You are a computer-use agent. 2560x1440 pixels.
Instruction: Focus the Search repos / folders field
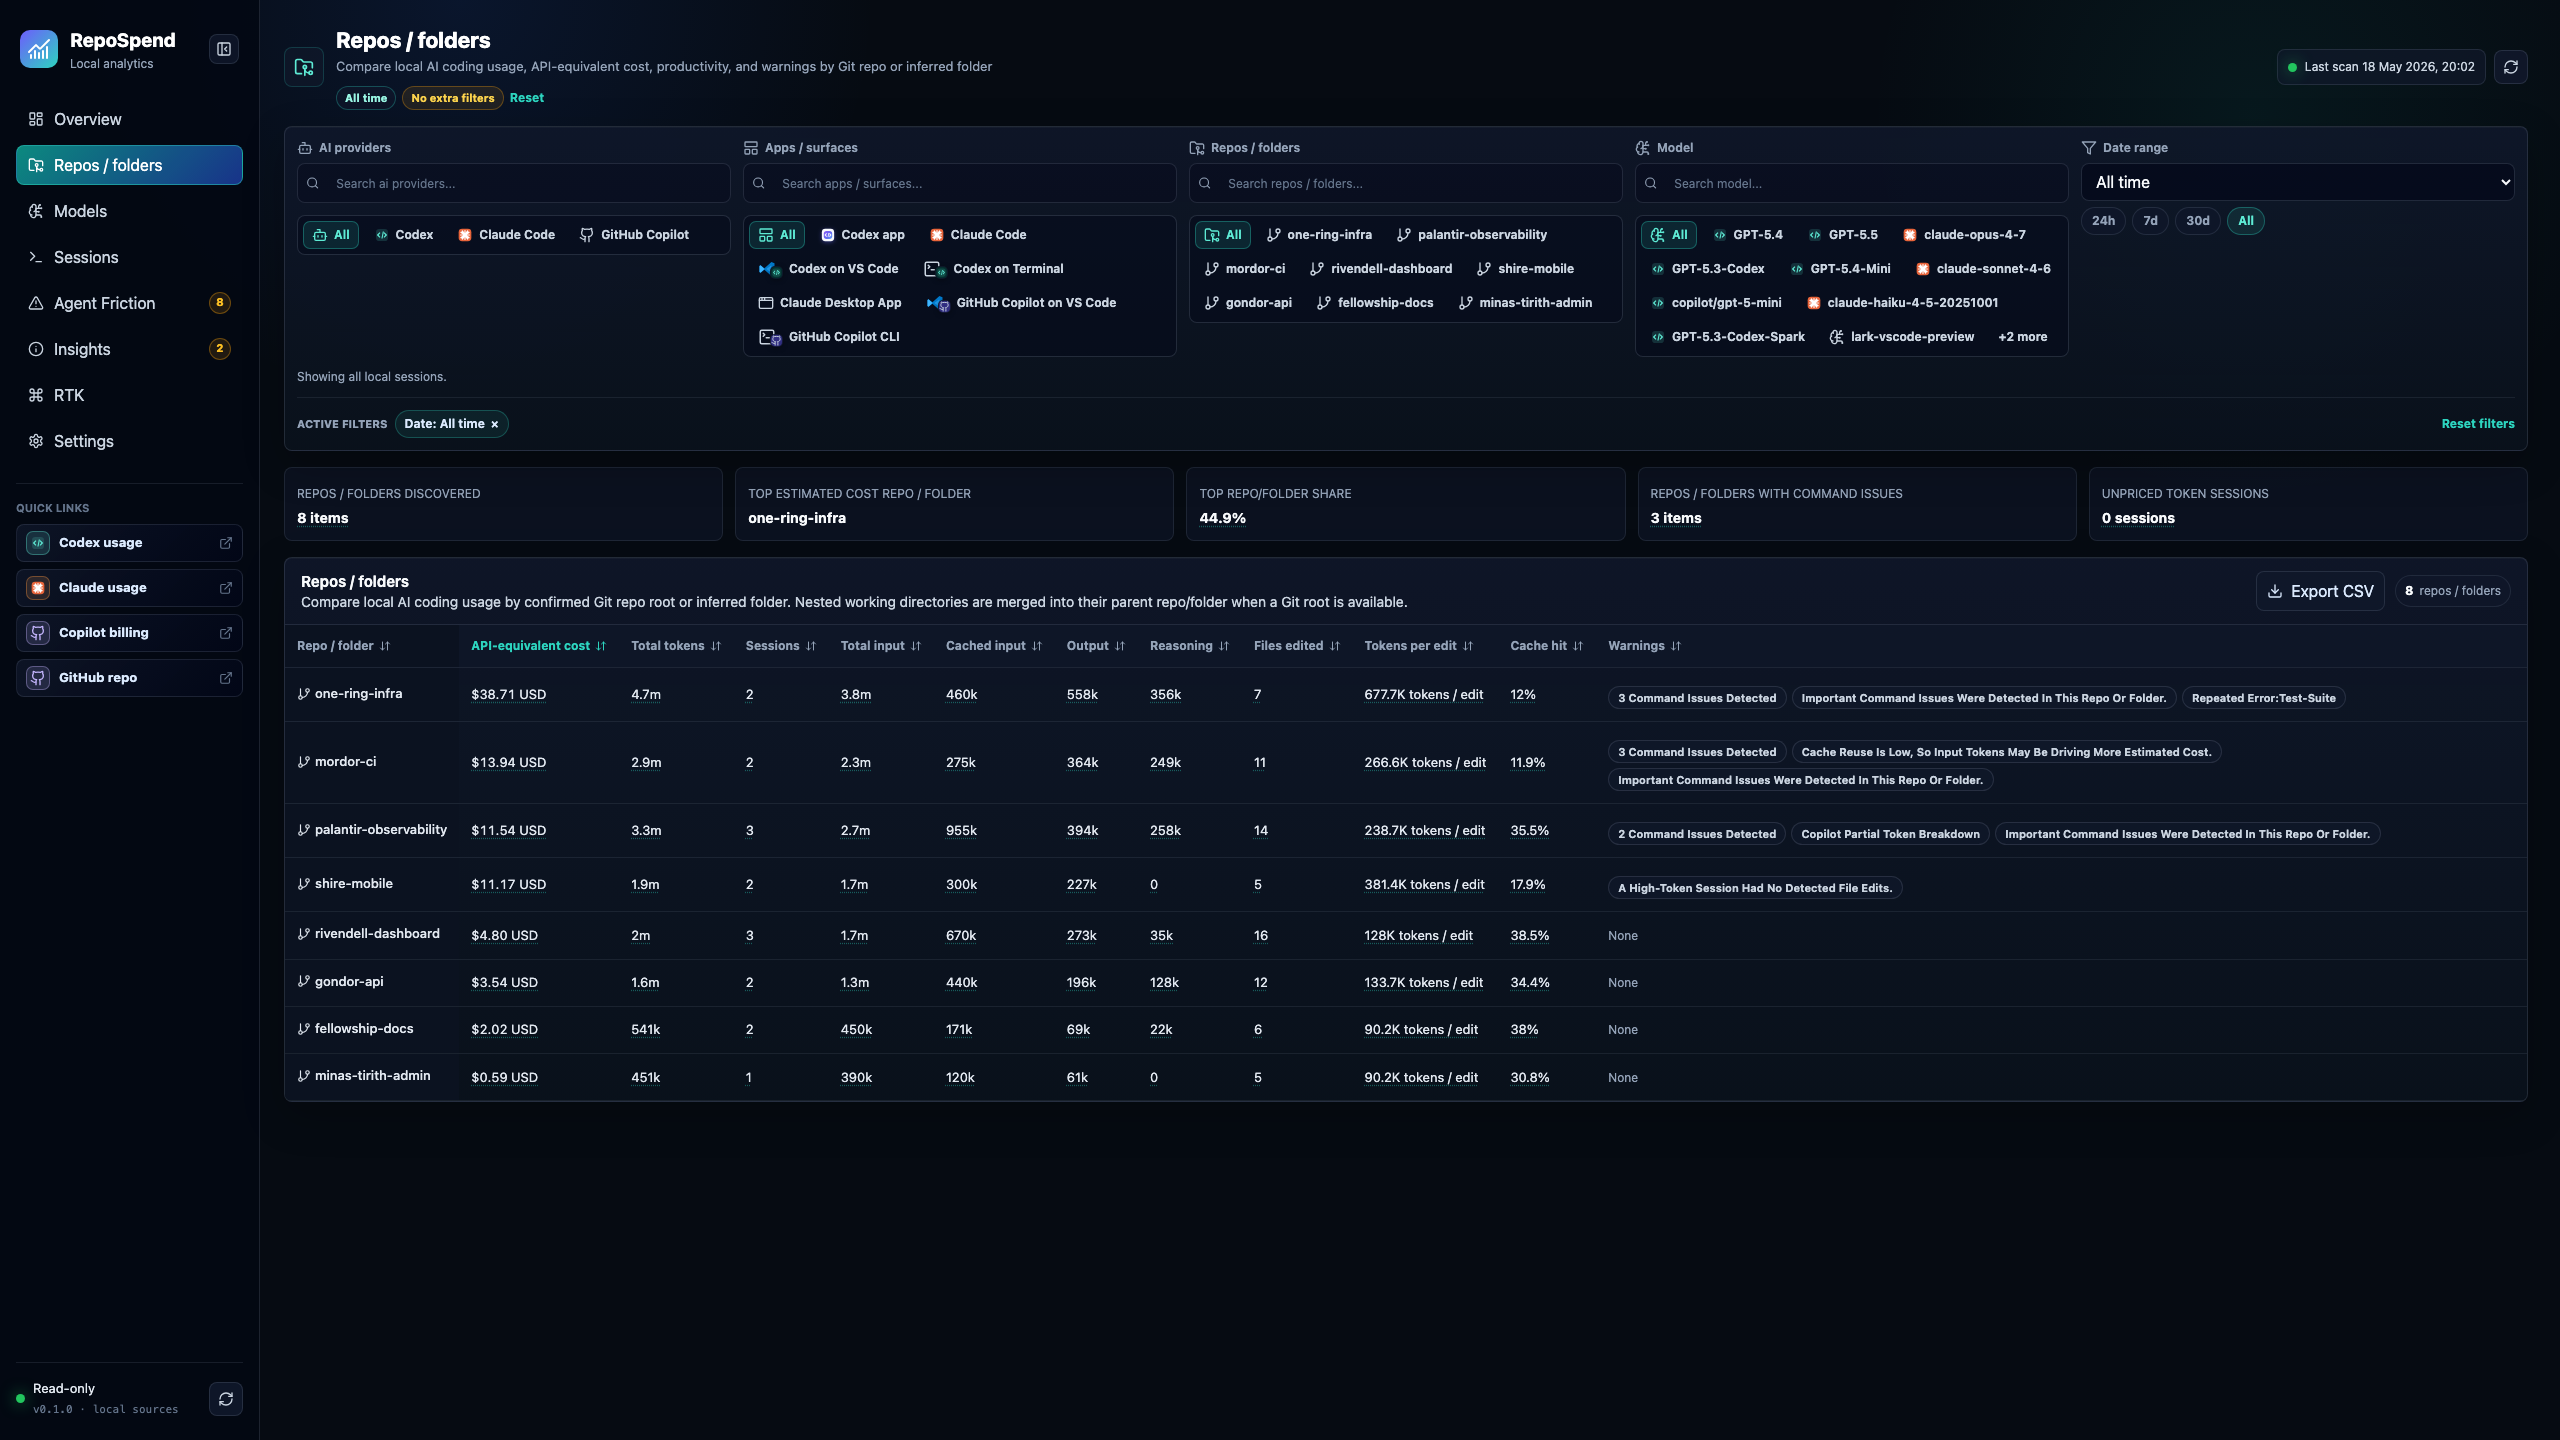1405,183
